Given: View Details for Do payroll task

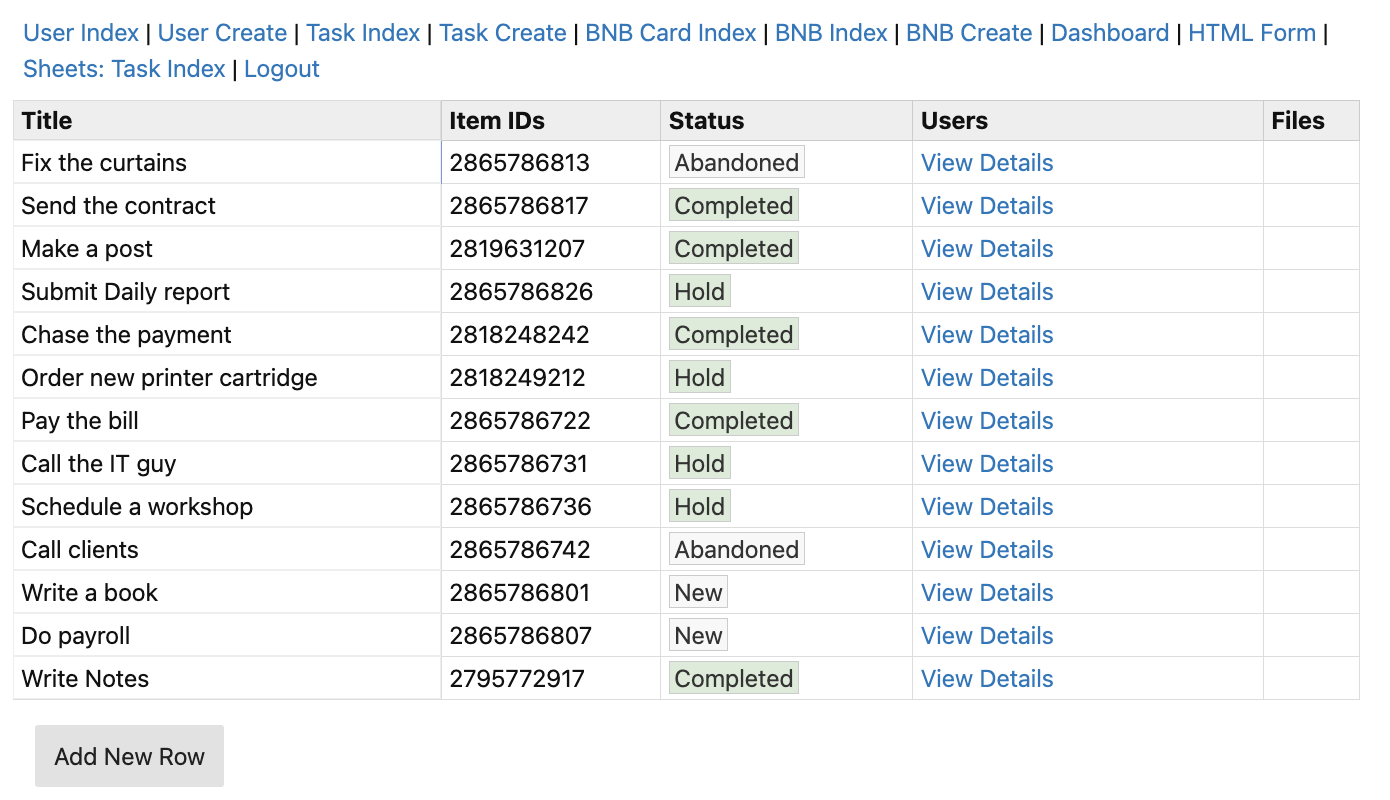Looking at the screenshot, I should pyautogui.click(x=987, y=636).
